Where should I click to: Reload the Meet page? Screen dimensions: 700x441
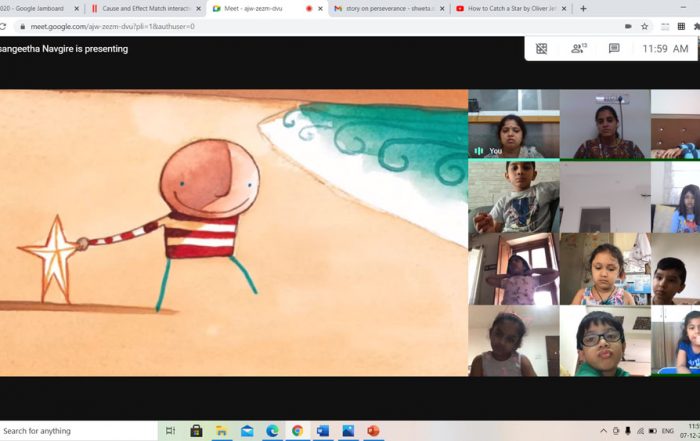[3, 27]
